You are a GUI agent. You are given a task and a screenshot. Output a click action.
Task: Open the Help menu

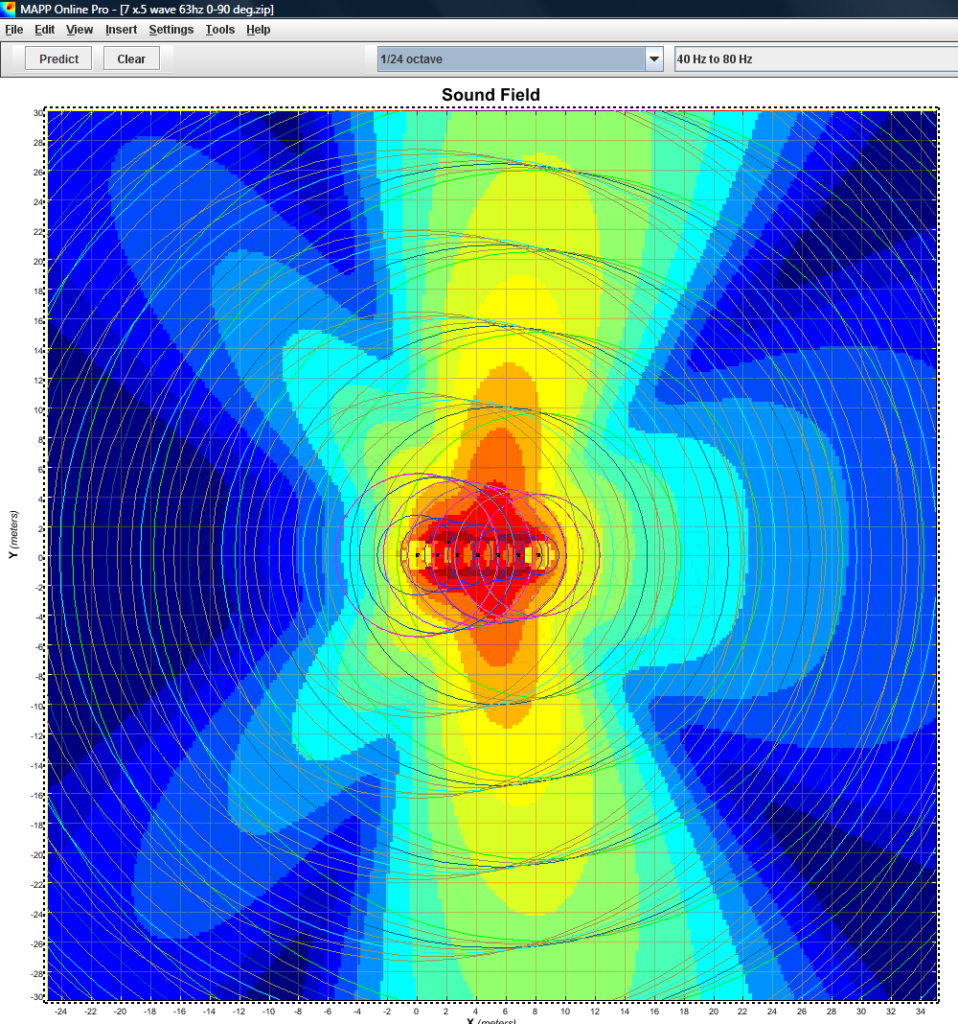click(x=258, y=29)
